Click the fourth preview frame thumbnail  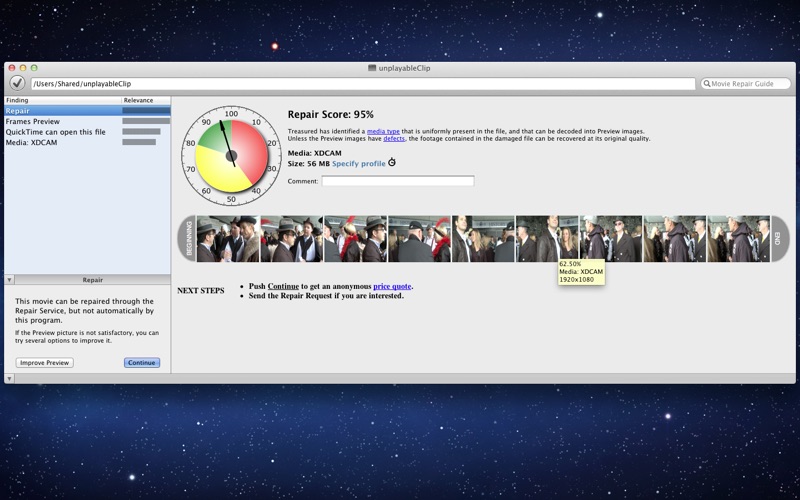pos(419,239)
